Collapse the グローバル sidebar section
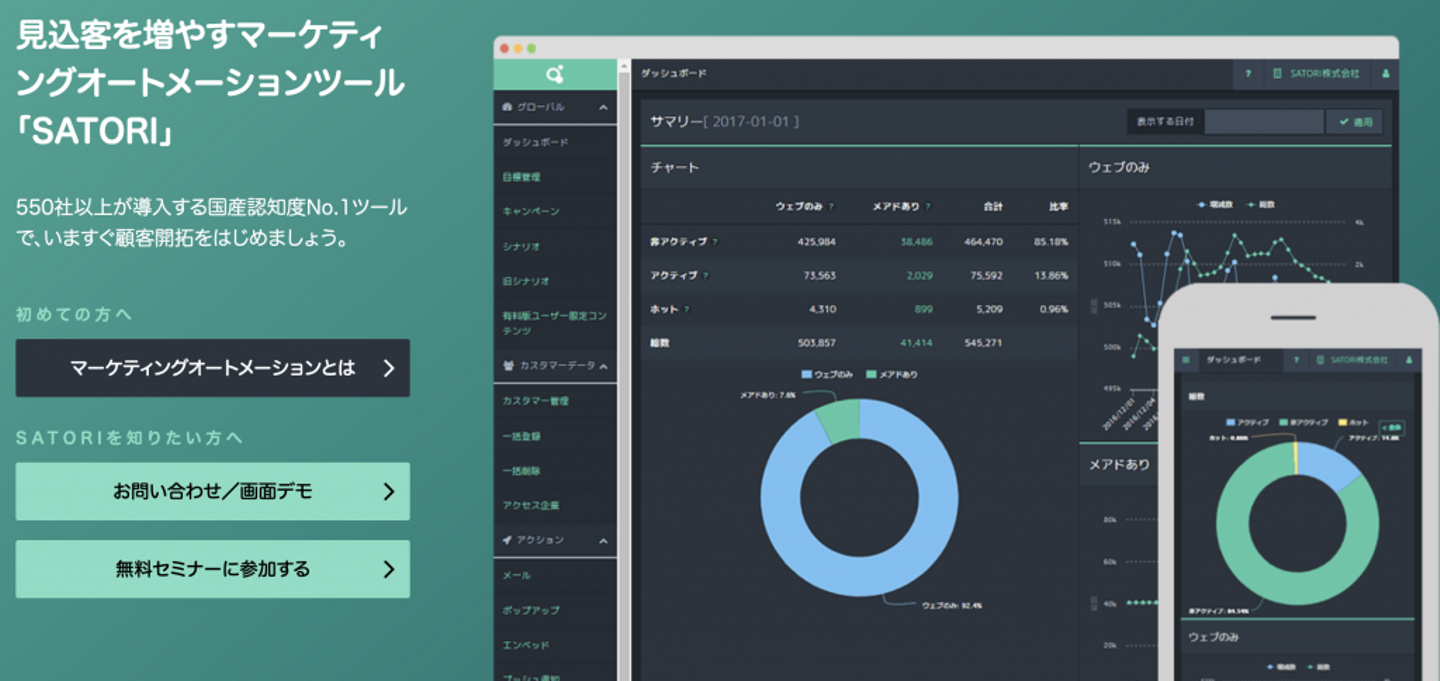The height and width of the screenshot is (681, 1440). click(x=603, y=107)
